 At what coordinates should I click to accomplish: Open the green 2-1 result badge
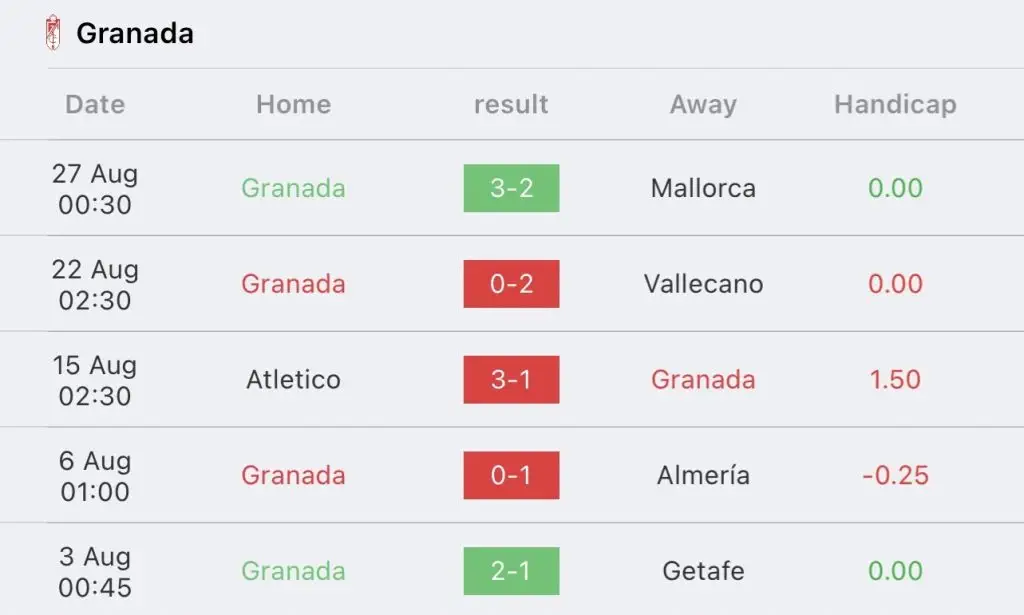coord(511,571)
